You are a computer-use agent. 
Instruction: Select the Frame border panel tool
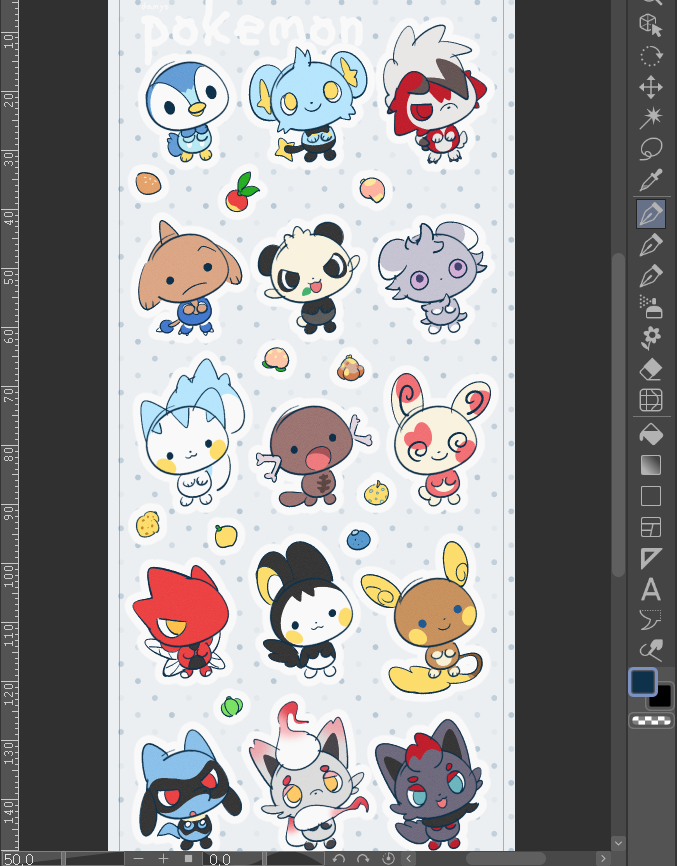651,527
